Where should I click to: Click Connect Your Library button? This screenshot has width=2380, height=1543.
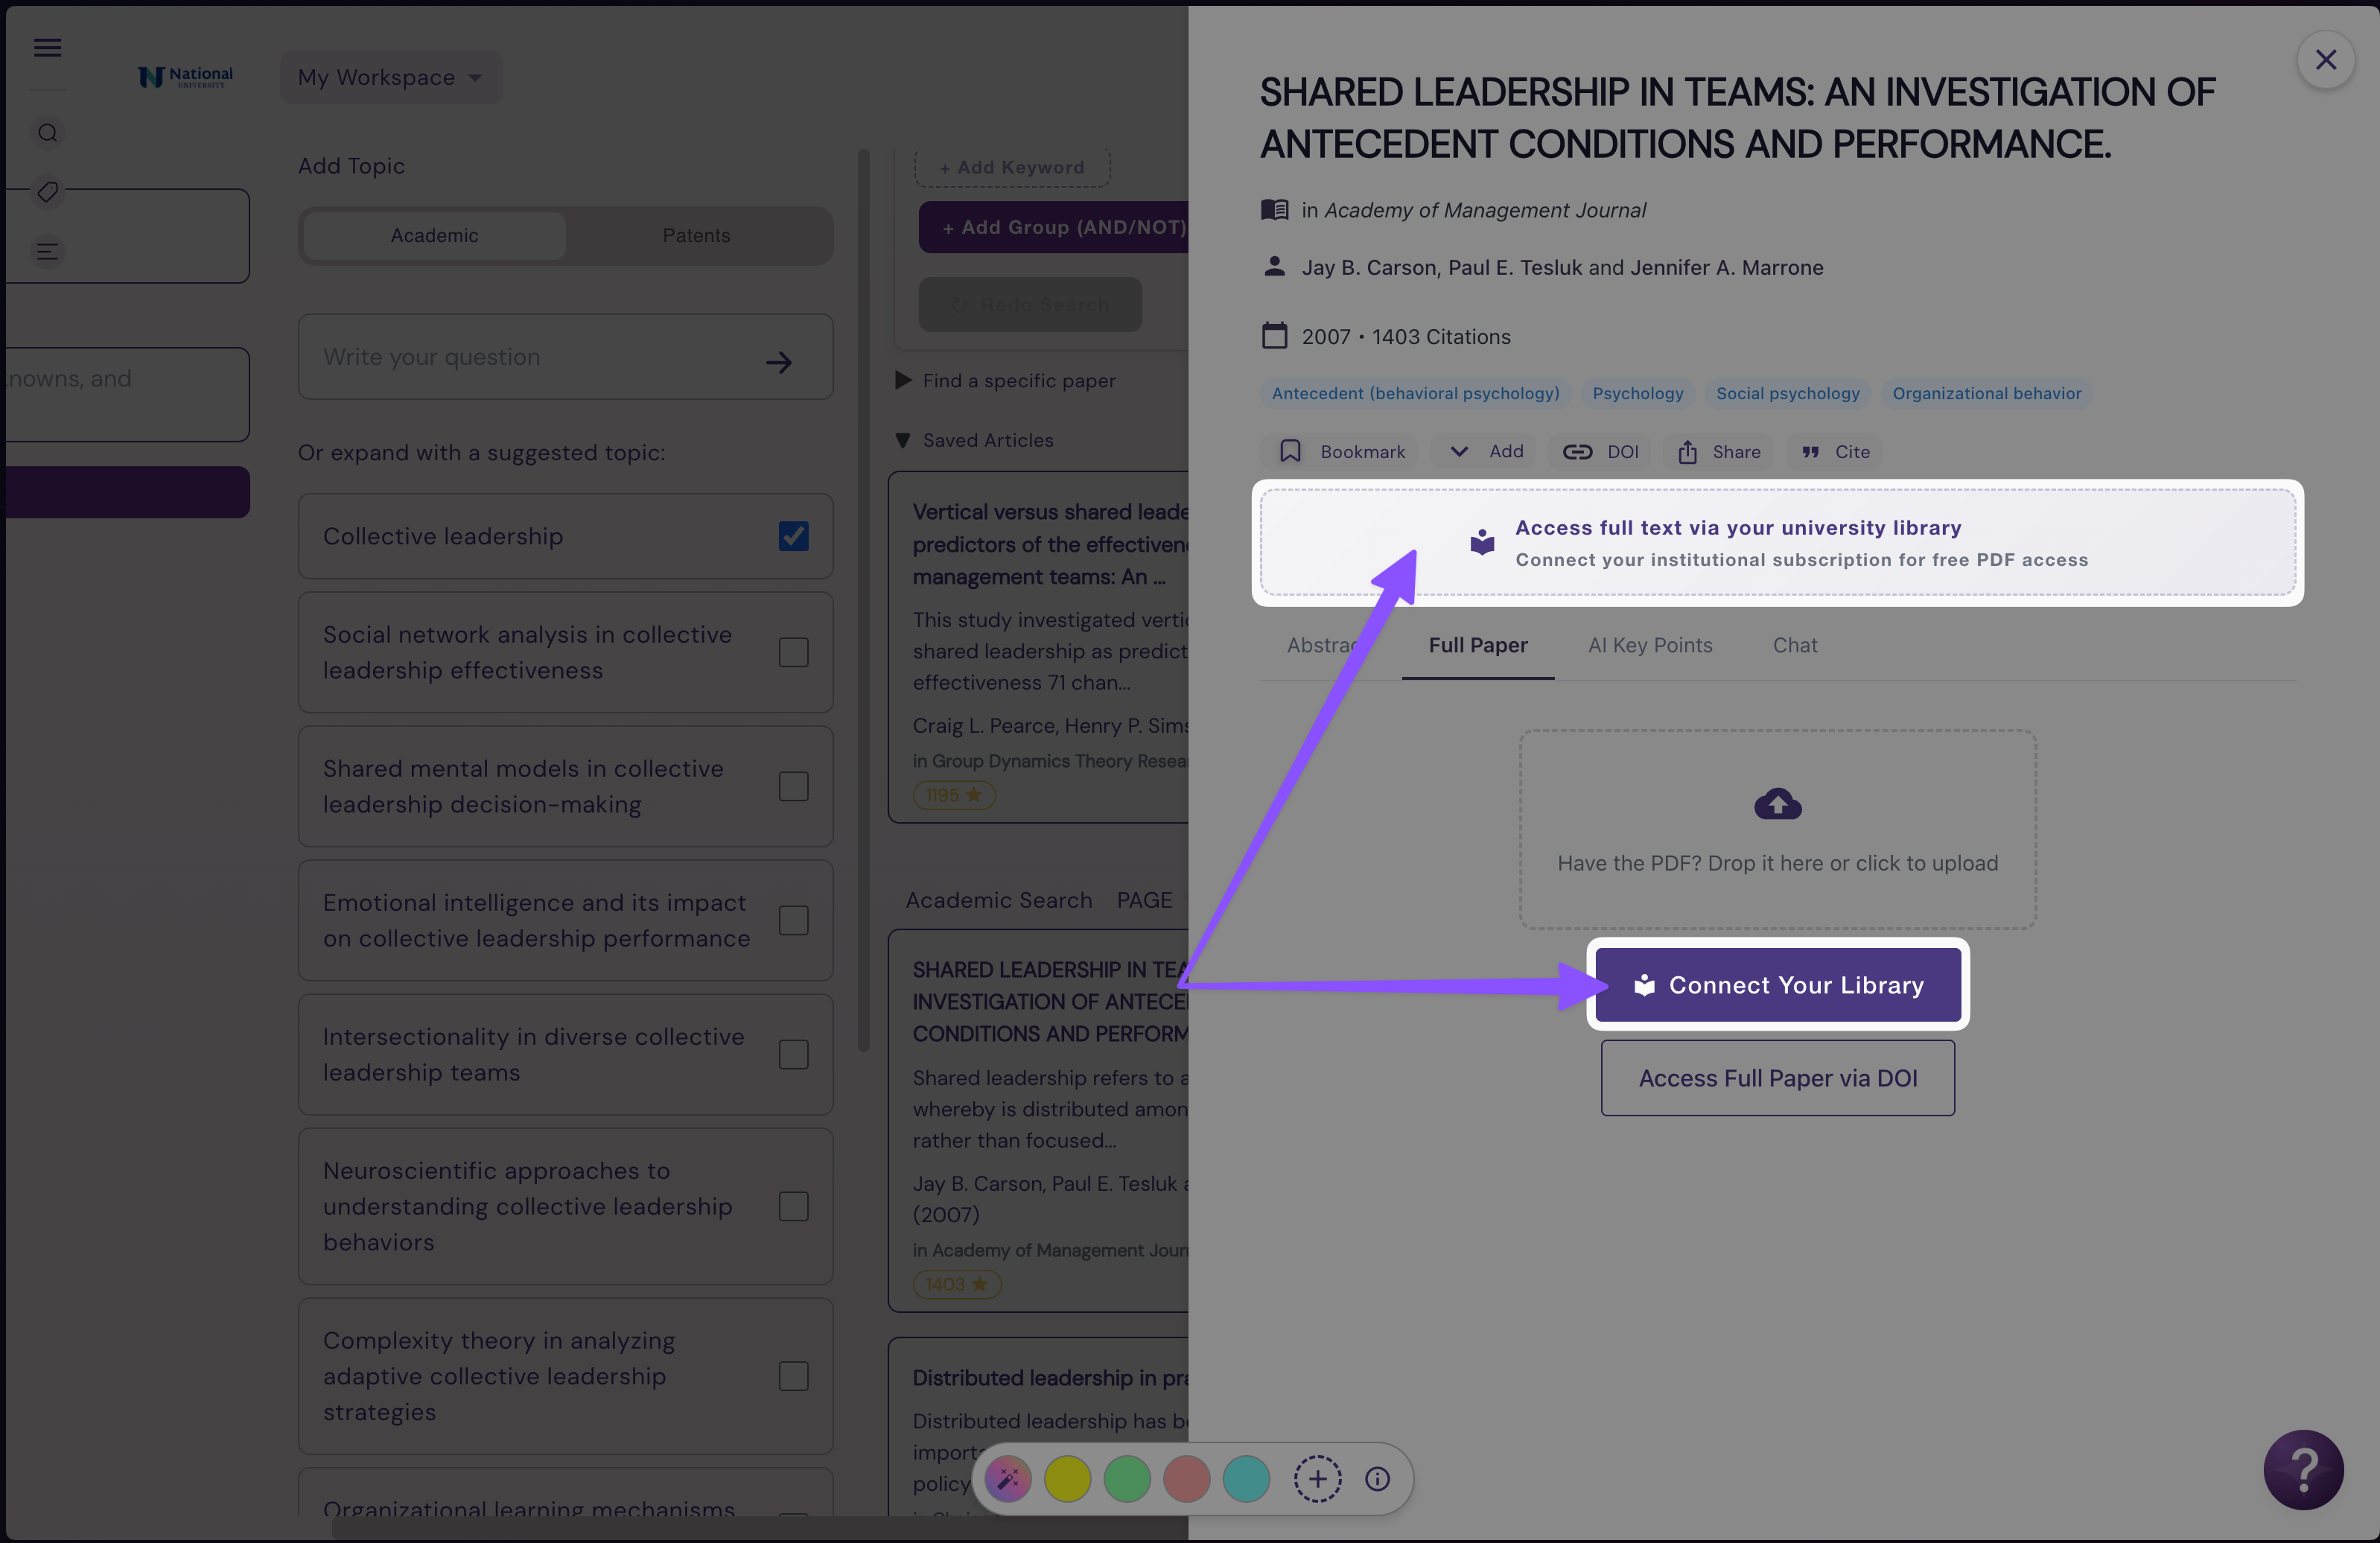[1777, 985]
